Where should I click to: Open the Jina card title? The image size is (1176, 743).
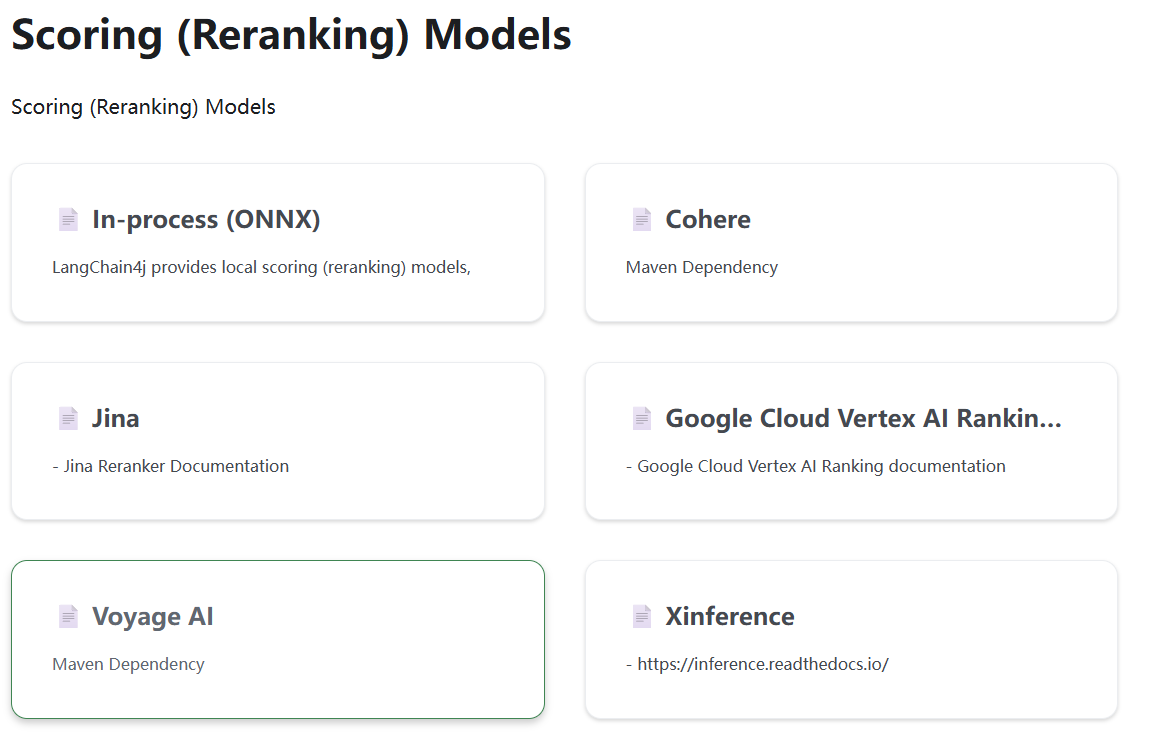pyautogui.click(x=116, y=418)
